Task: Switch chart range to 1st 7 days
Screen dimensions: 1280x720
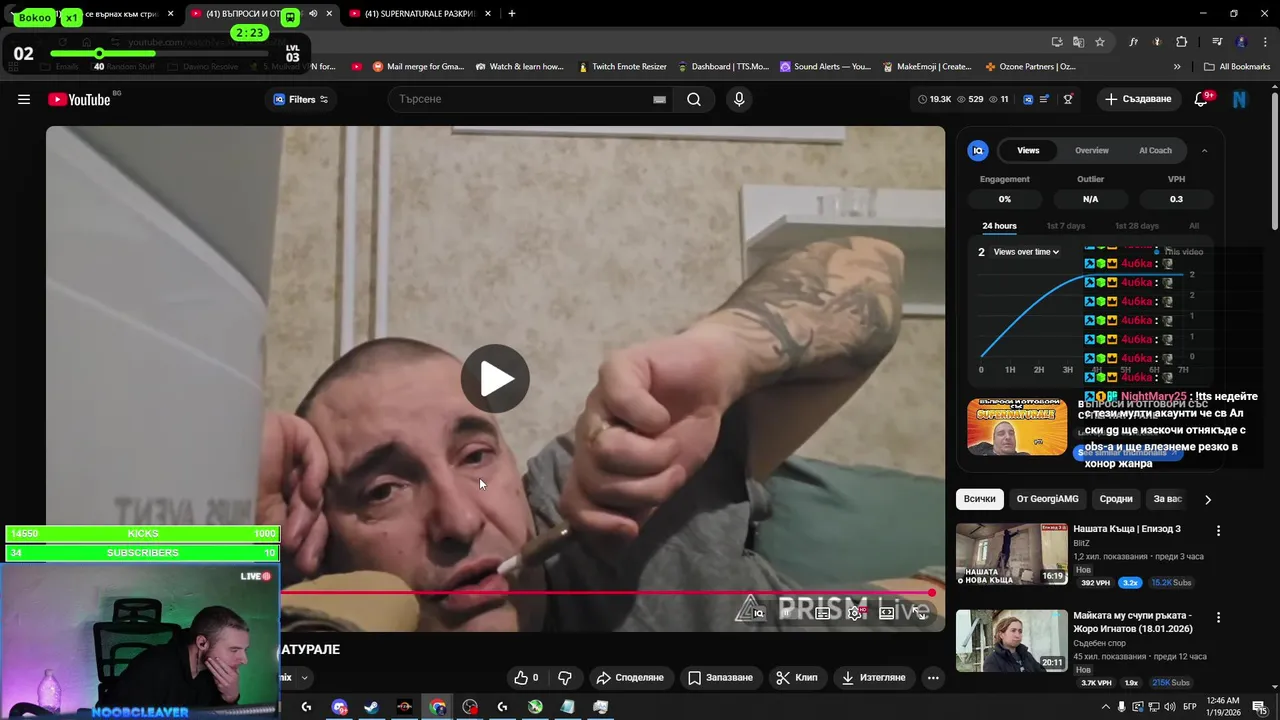Action: pos(1066,226)
